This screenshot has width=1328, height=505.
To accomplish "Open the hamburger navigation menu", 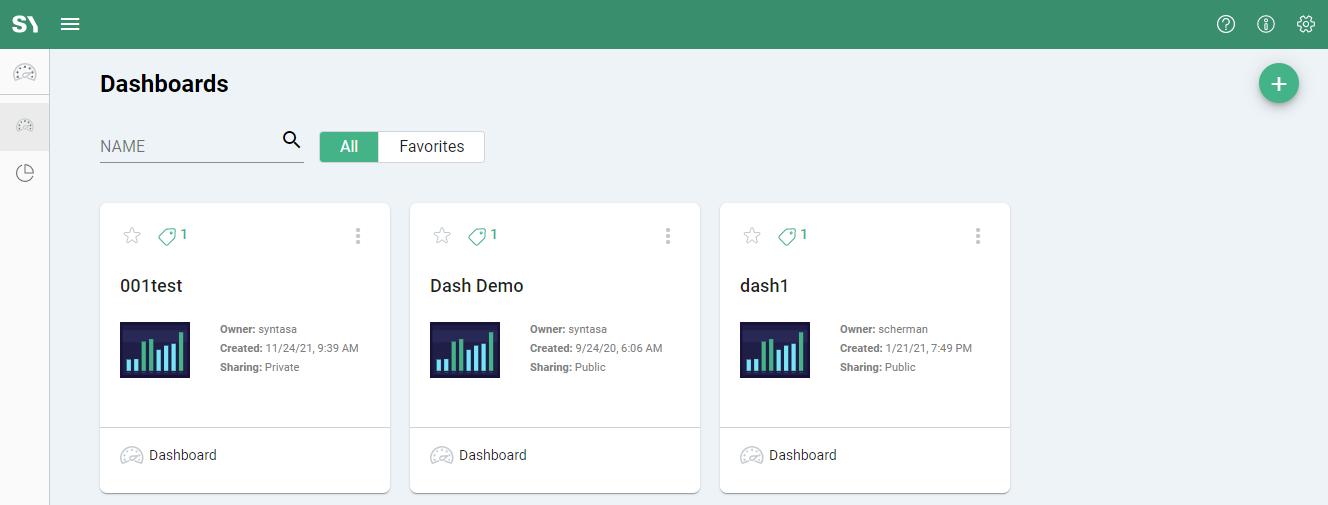I will (x=70, y=24).
